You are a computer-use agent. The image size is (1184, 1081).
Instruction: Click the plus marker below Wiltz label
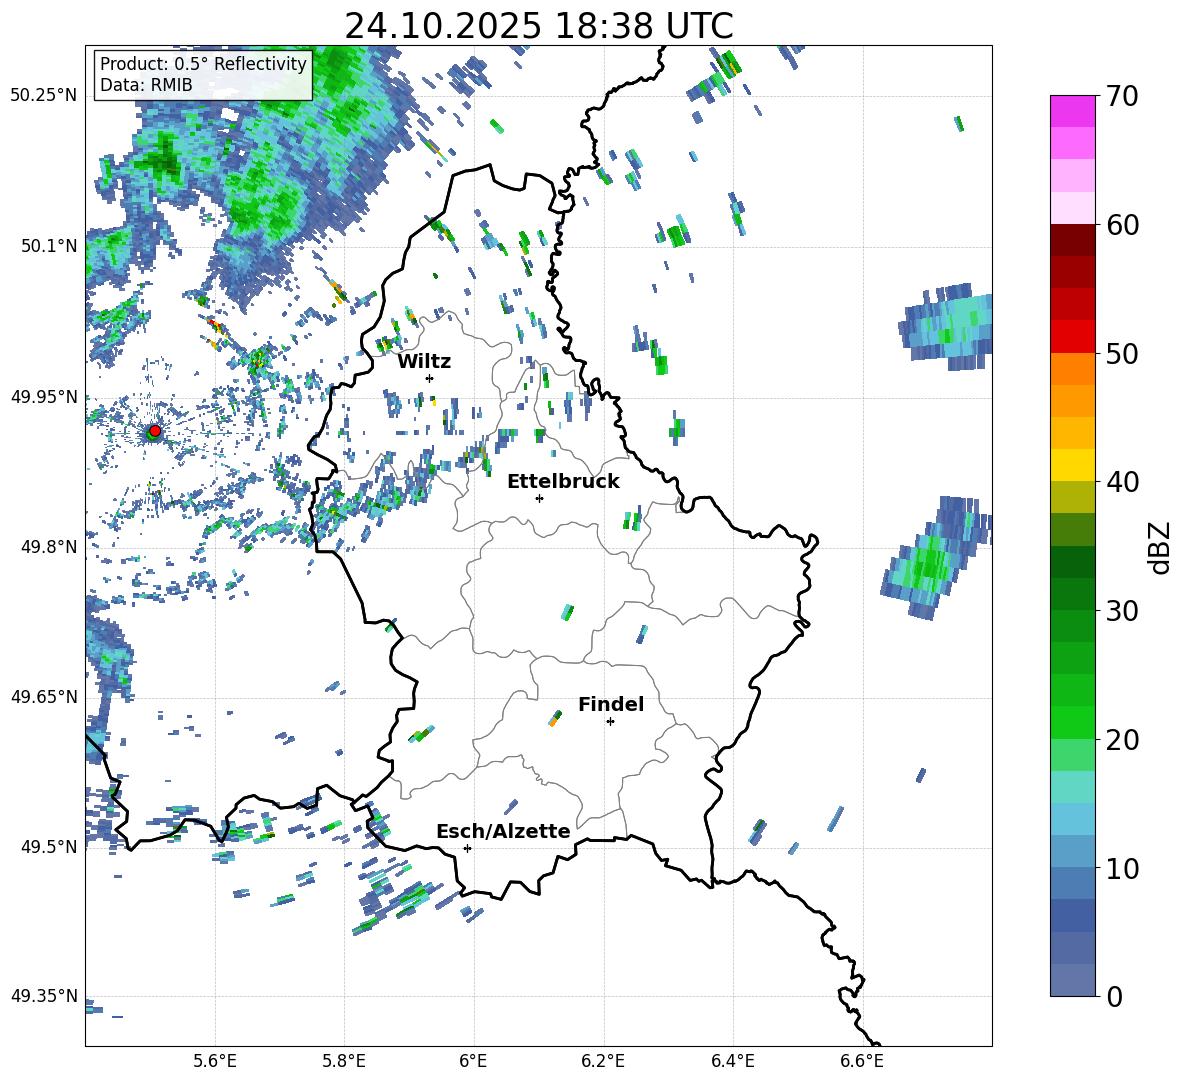point(430,378)
